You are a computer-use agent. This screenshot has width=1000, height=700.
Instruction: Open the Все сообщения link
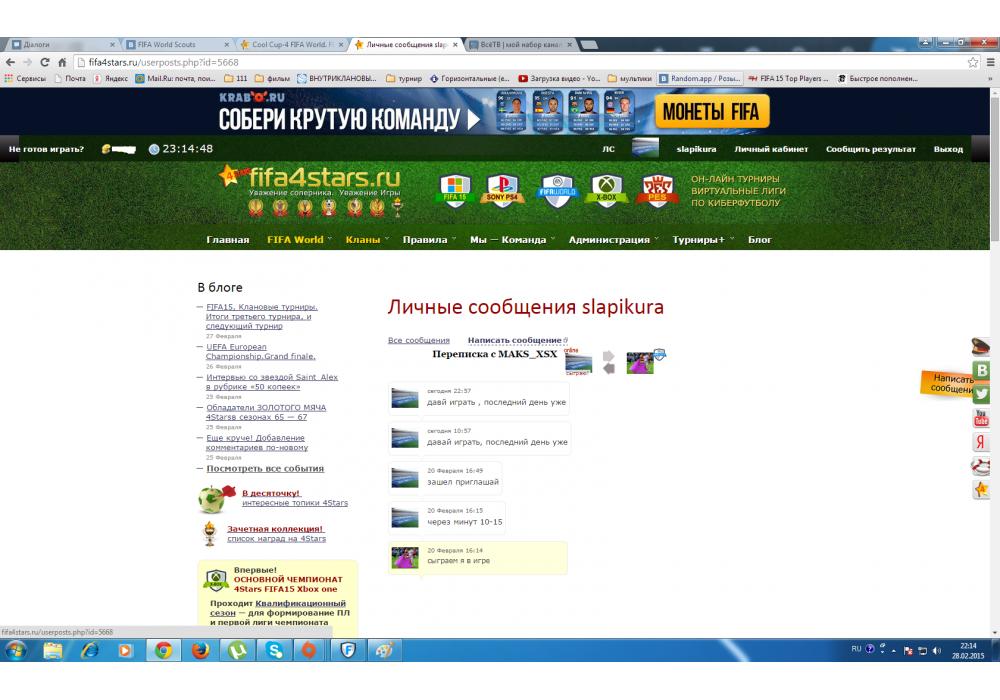click(418, 341)
